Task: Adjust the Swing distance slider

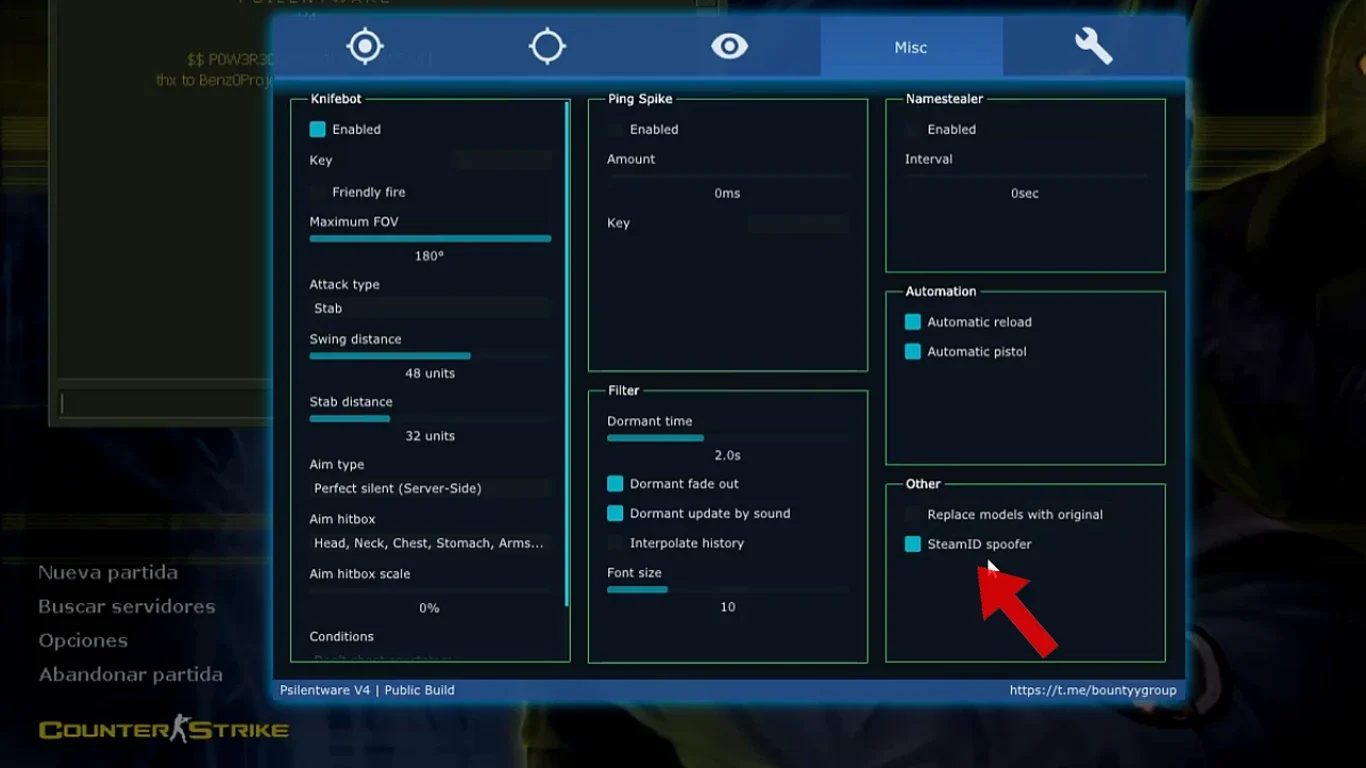Action: [x=431, y=356]
